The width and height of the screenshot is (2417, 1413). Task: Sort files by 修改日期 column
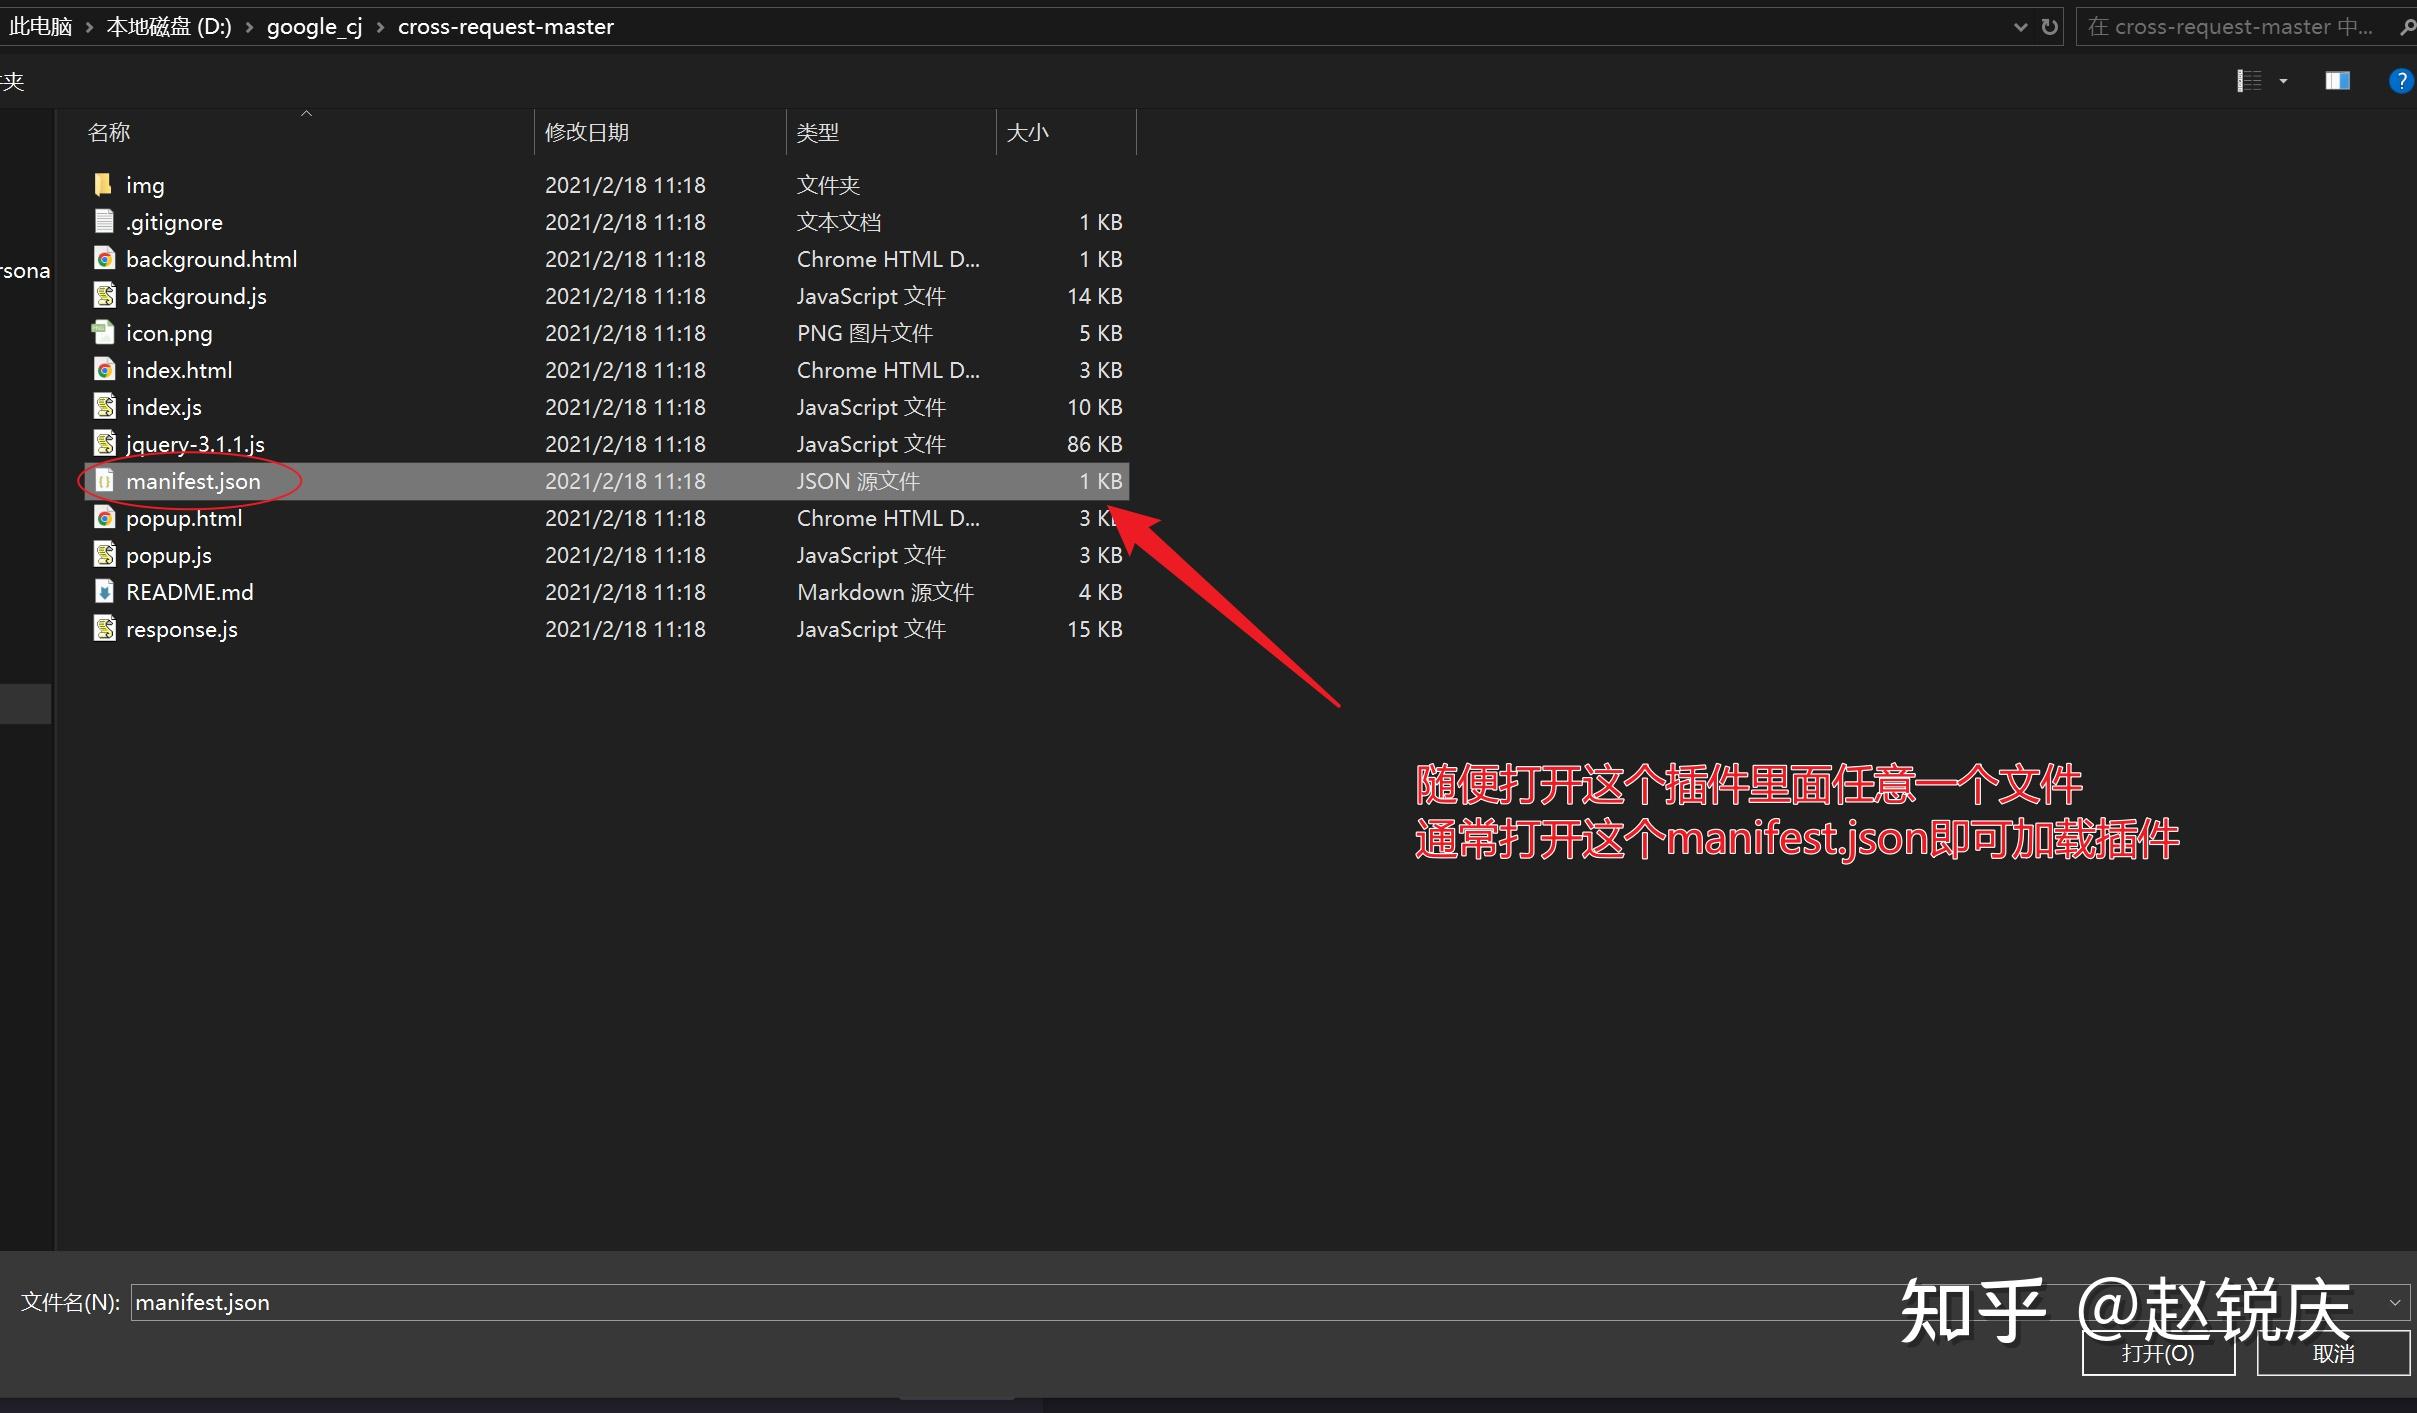click(x=587, y=132)
